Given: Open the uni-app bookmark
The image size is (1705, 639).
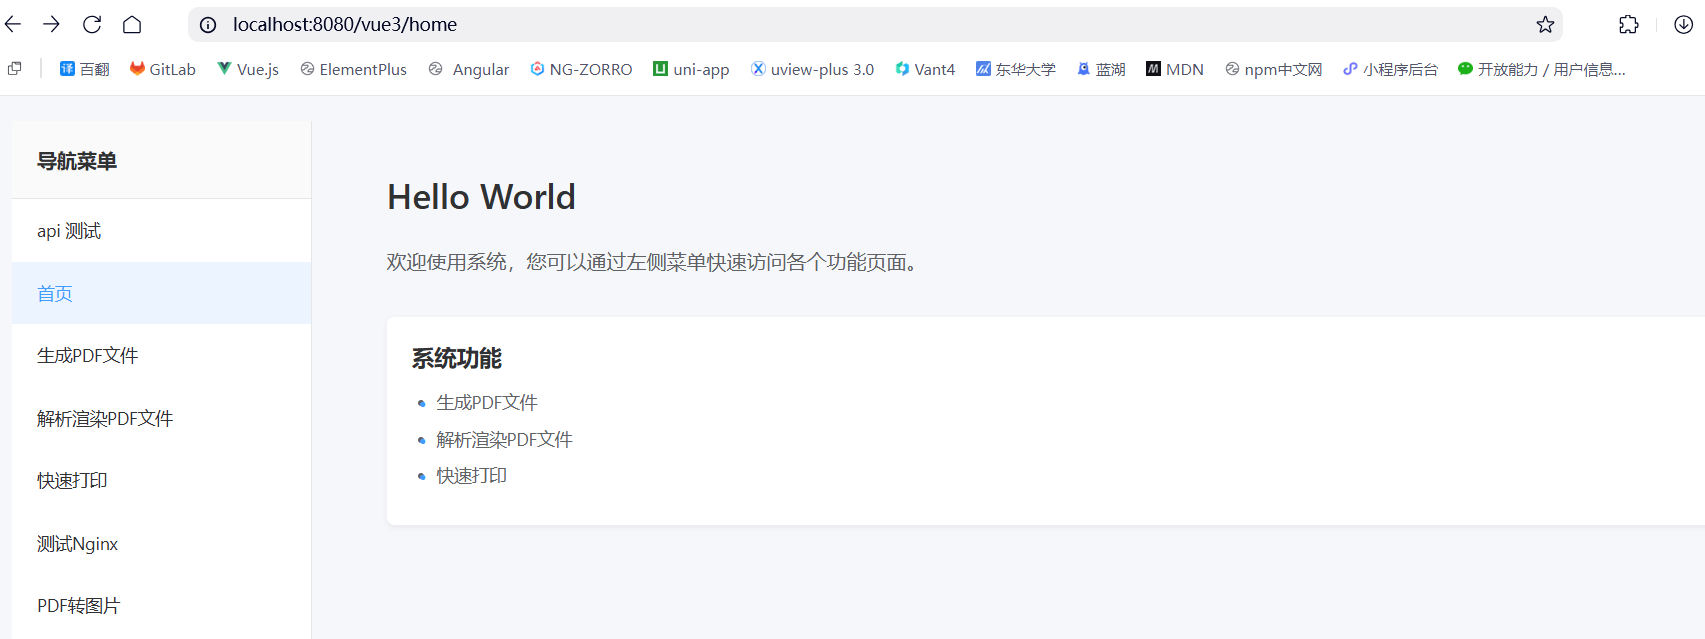Looking at the screenshot, I should click(x=691, y=69).
